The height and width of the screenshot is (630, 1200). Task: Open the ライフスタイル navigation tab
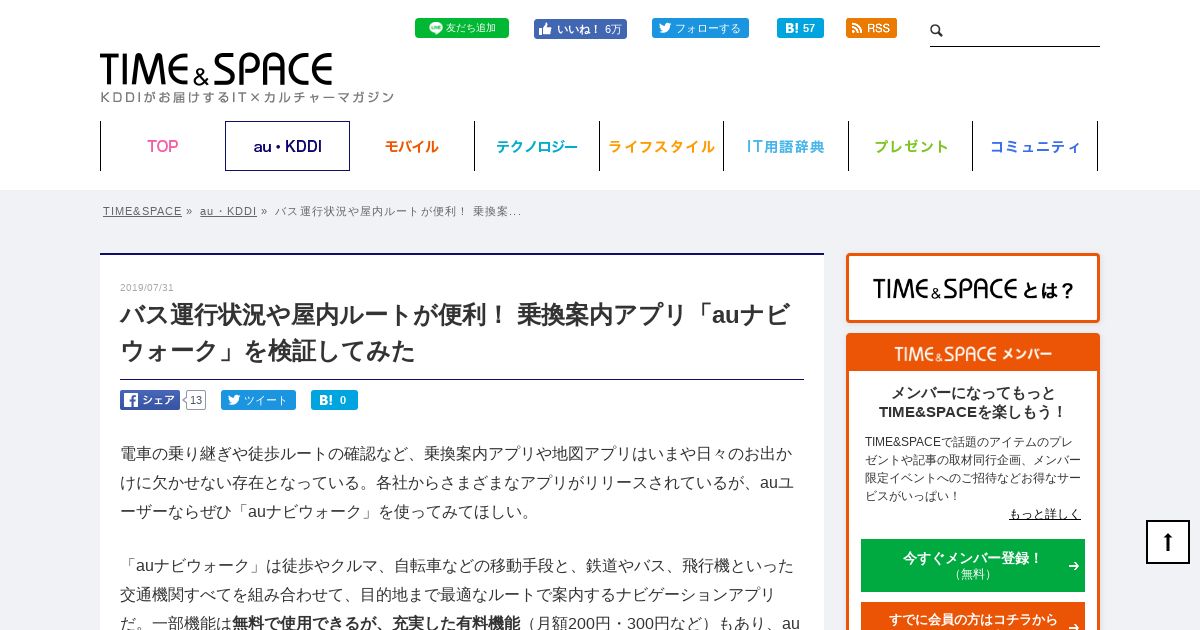pos(661,146)
